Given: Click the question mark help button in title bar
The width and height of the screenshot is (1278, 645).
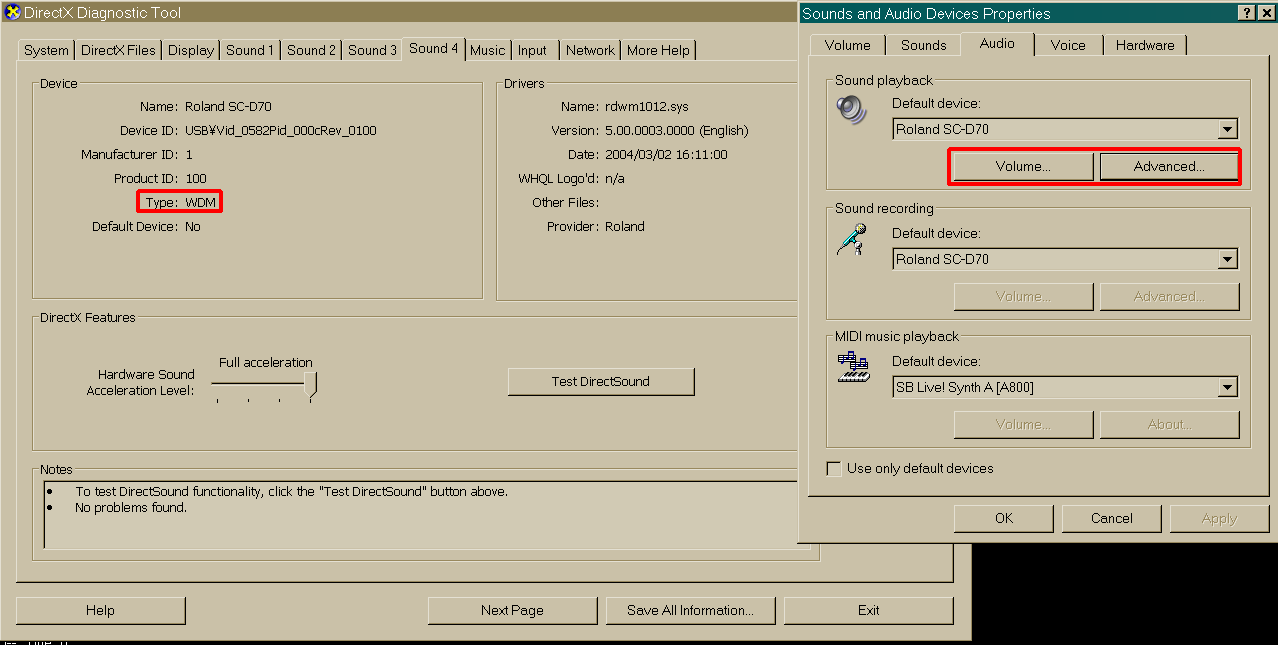Looking at the screenshot, I should 1246,13.
